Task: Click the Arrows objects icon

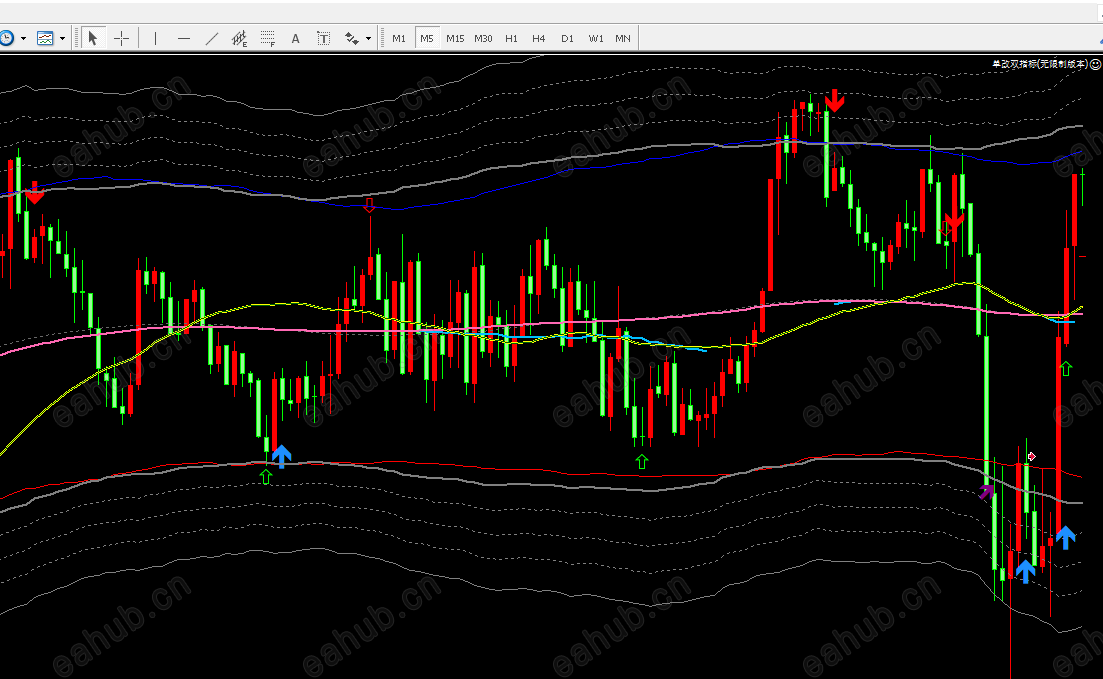Action: 352,38
